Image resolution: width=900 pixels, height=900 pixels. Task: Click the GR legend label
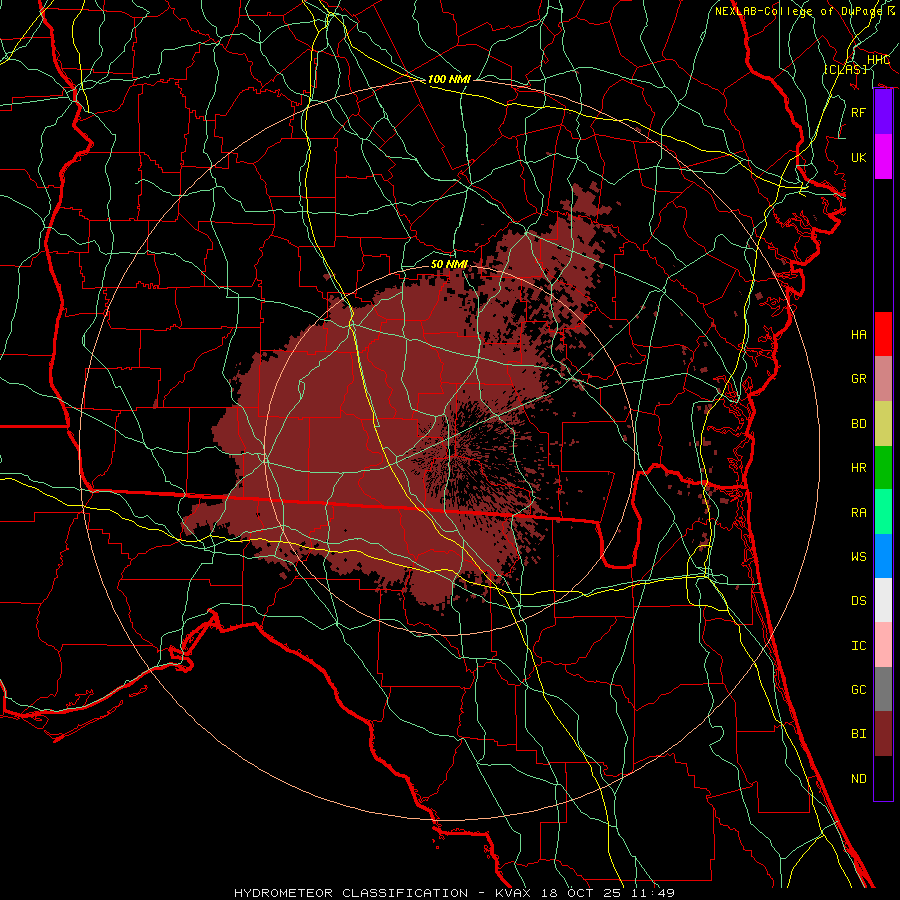(859, 379)
